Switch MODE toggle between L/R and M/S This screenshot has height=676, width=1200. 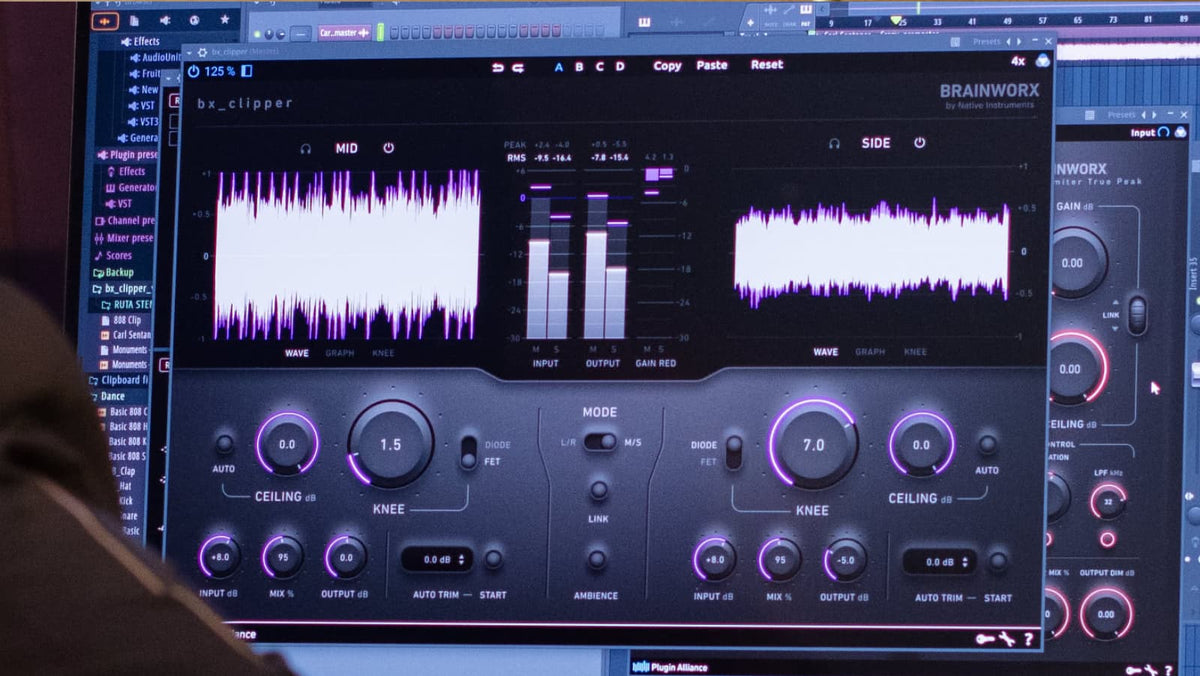click(x=600, y=441)
